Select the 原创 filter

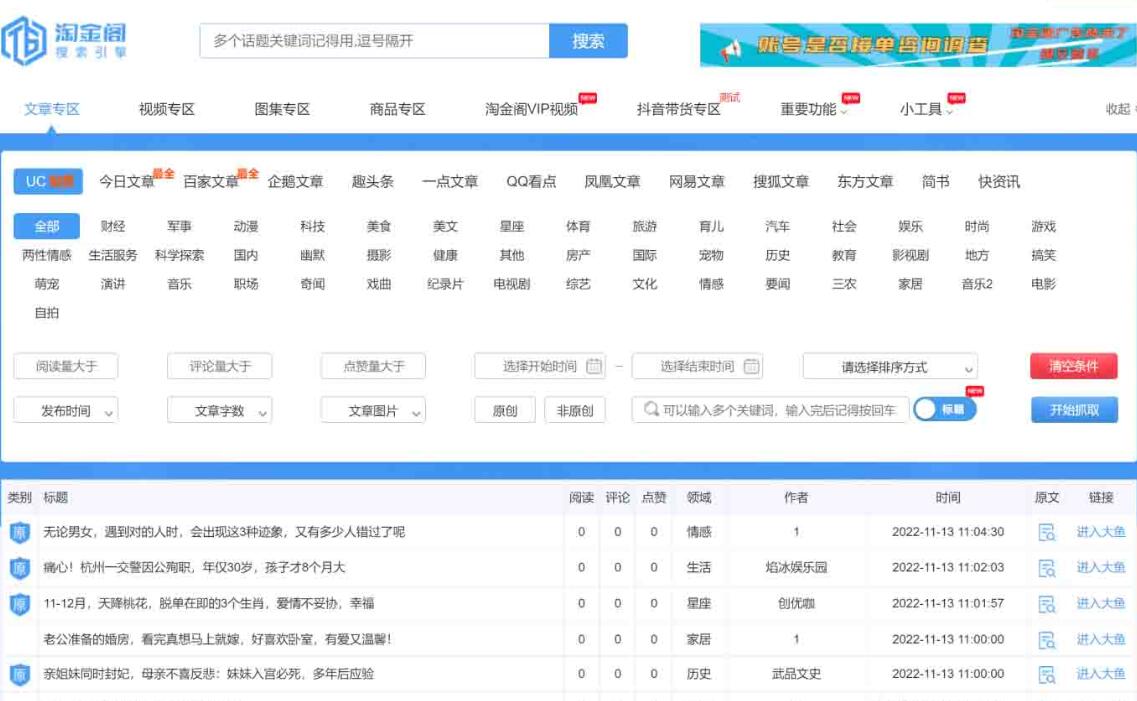504,409
